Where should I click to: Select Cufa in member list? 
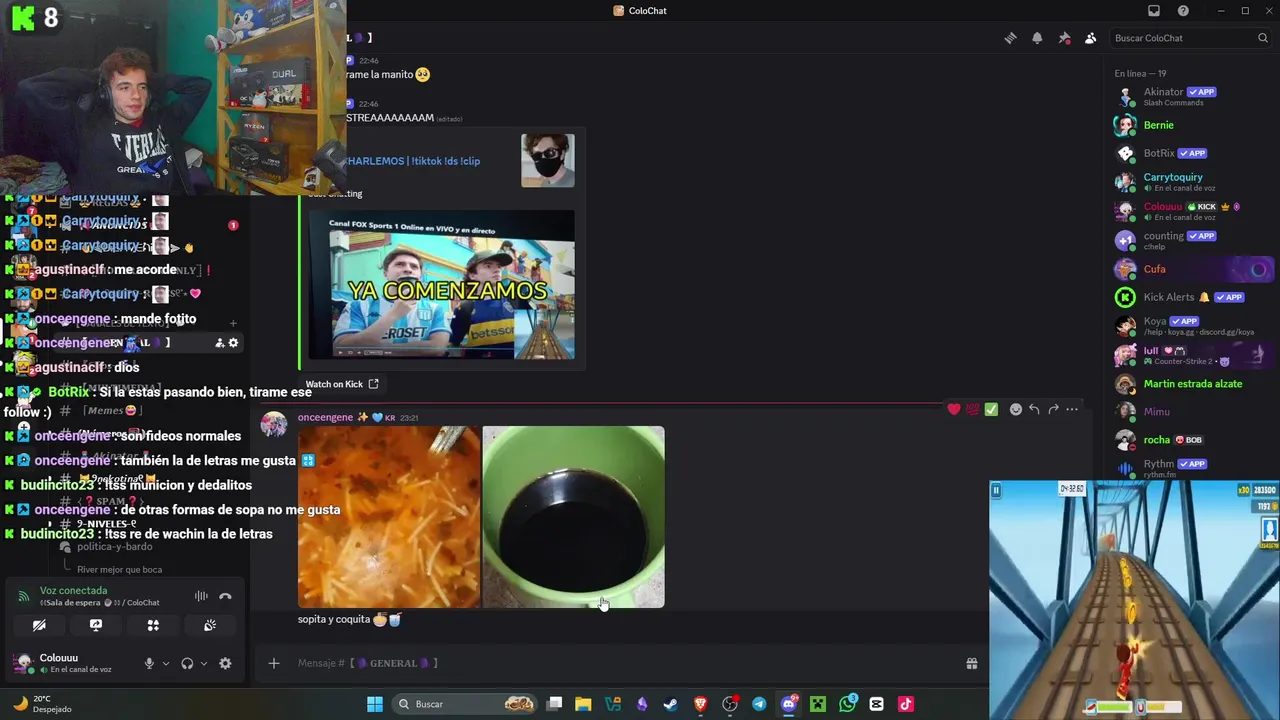click(x=1190, y=269)
